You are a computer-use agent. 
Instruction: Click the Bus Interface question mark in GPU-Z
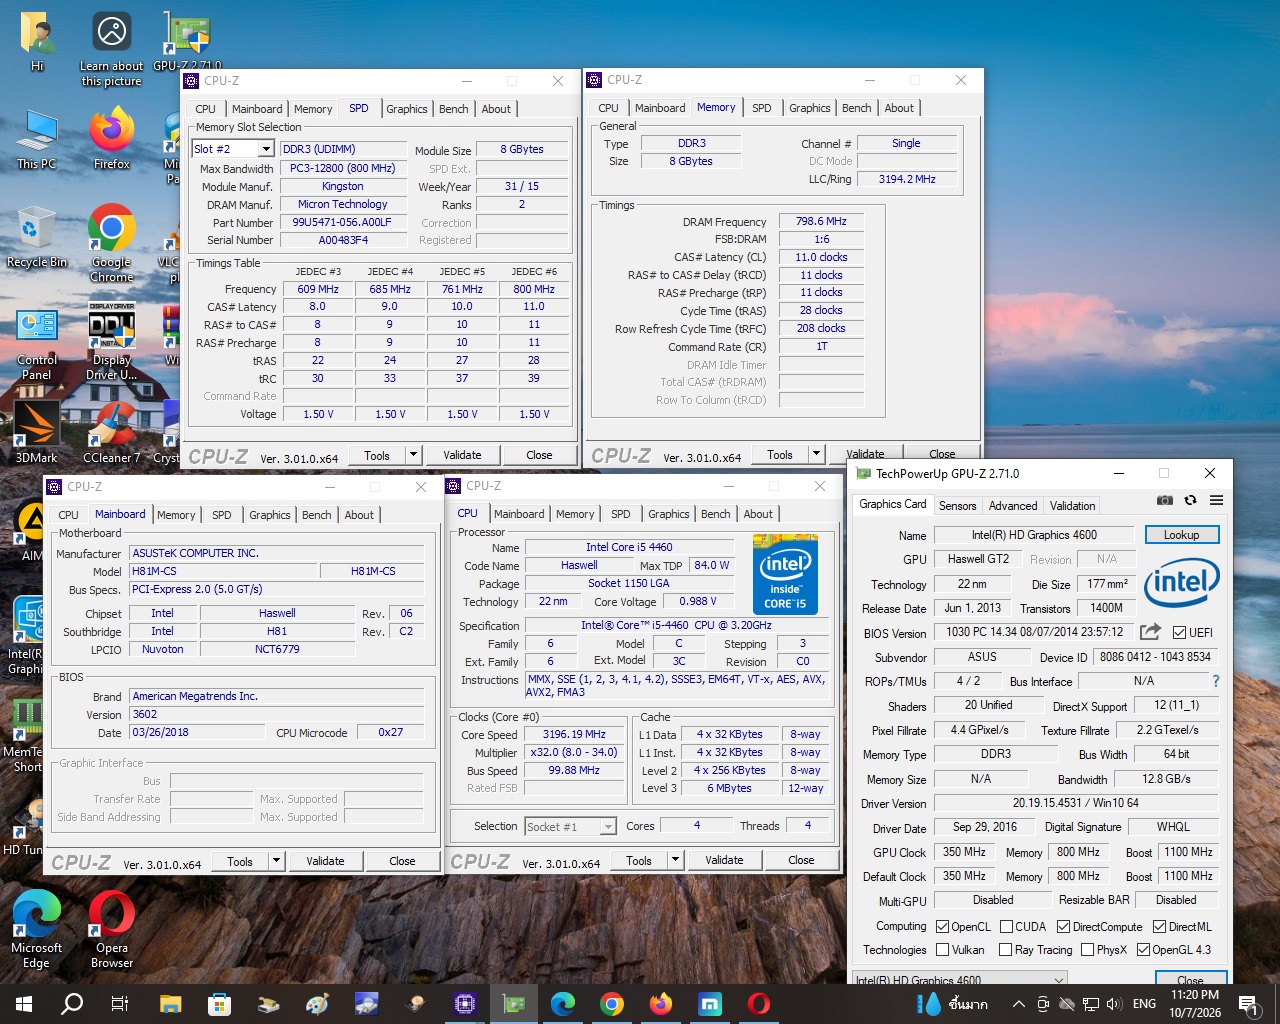pyautogui.click(x=1216, y=681)
